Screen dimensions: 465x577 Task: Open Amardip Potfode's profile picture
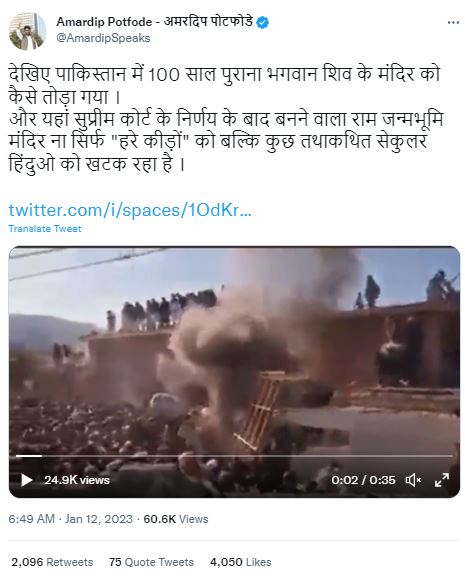(28, 30)
